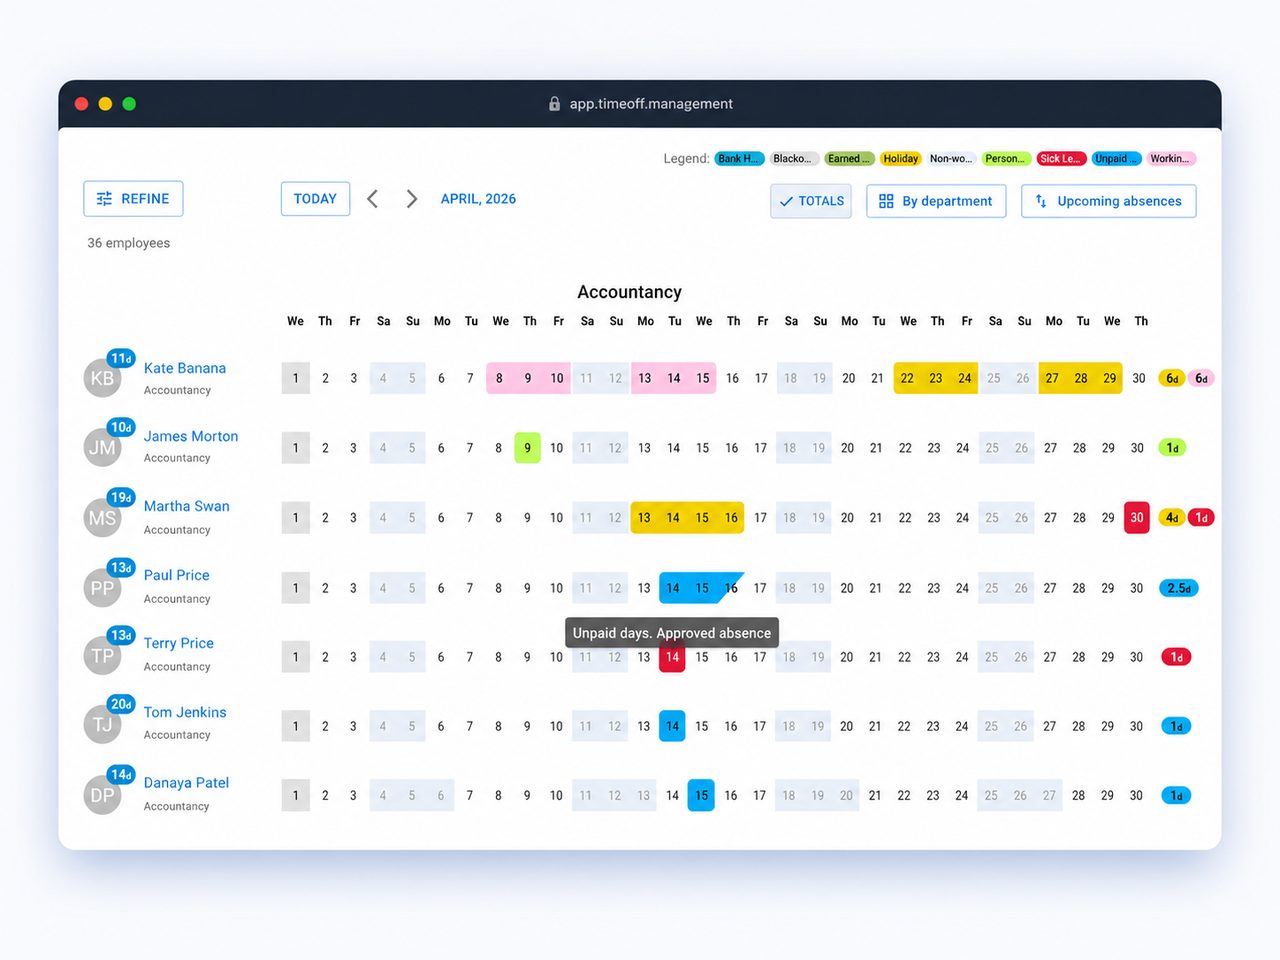
Task: Open Upcoming absences list
Action: [x=1108, y=201]
